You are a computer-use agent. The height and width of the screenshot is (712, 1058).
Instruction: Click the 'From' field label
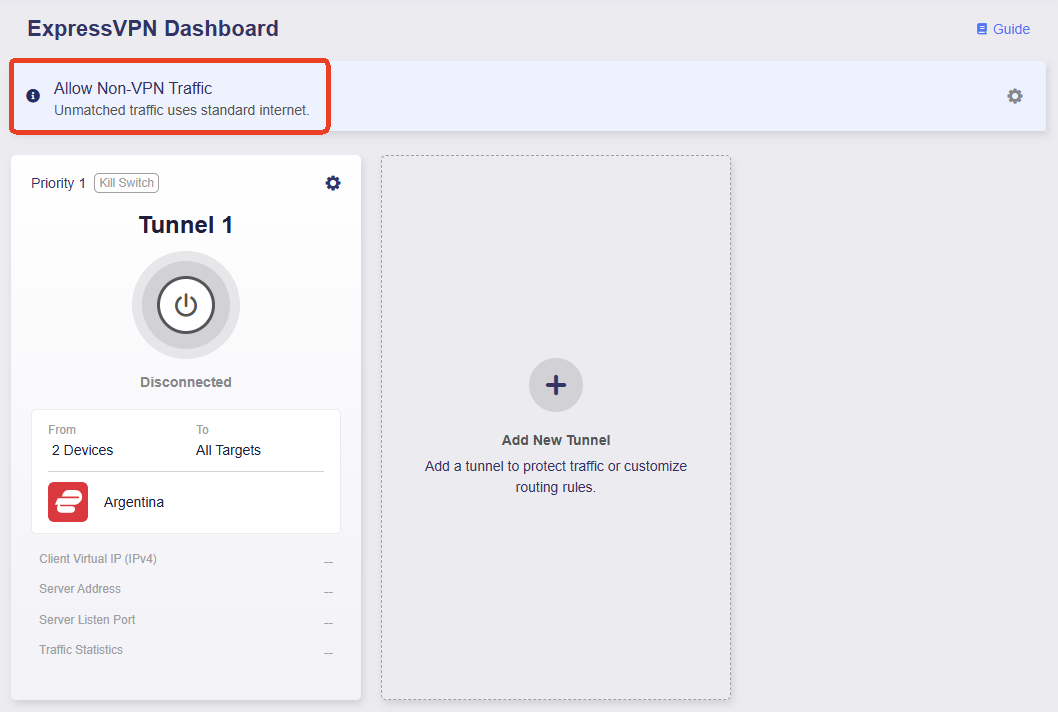pos(62,430)
